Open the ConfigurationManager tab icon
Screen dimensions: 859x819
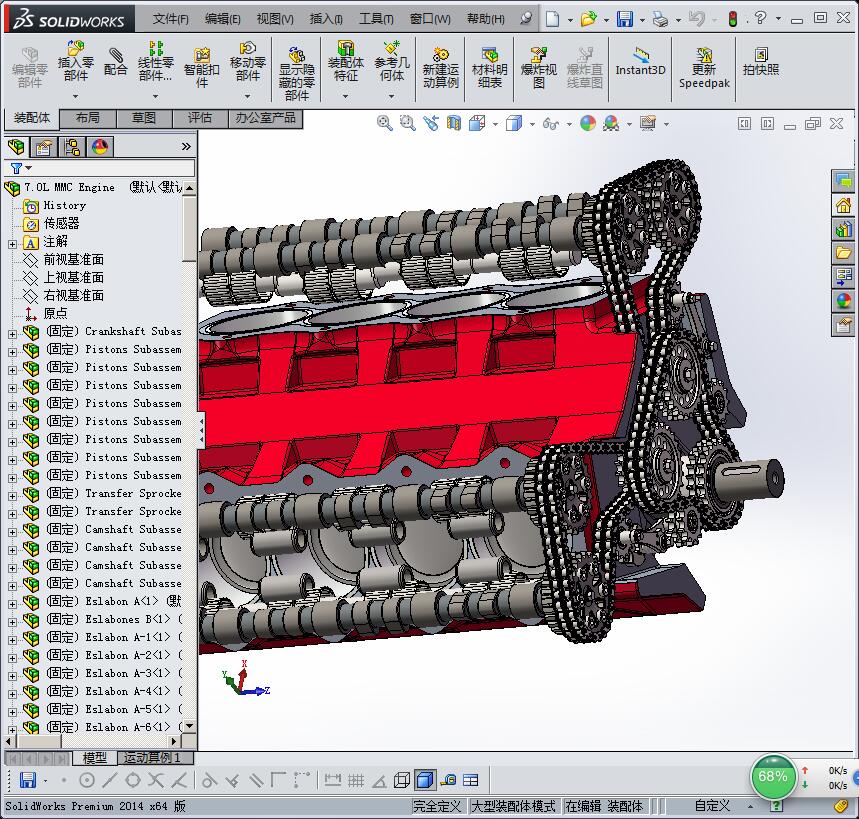click(71, 147)
